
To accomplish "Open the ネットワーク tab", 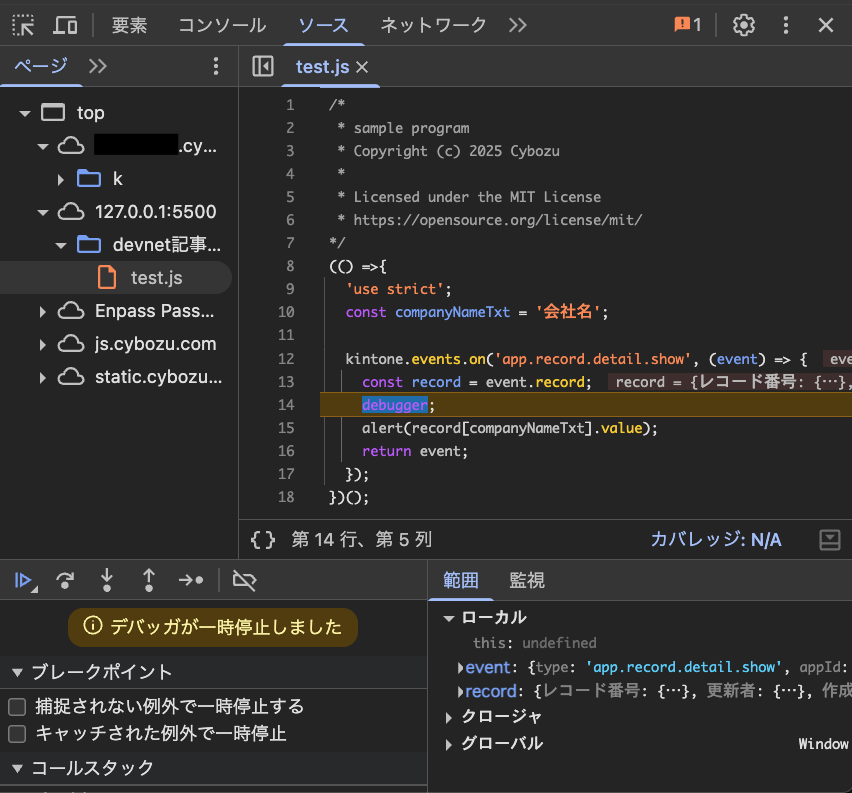I will coord(433,25).
